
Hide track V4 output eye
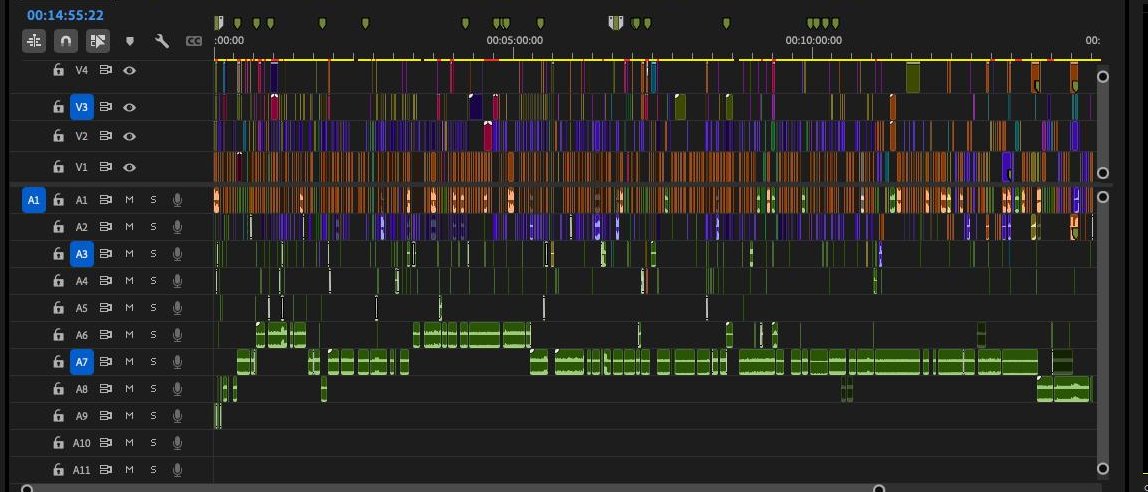pos(130,70)
